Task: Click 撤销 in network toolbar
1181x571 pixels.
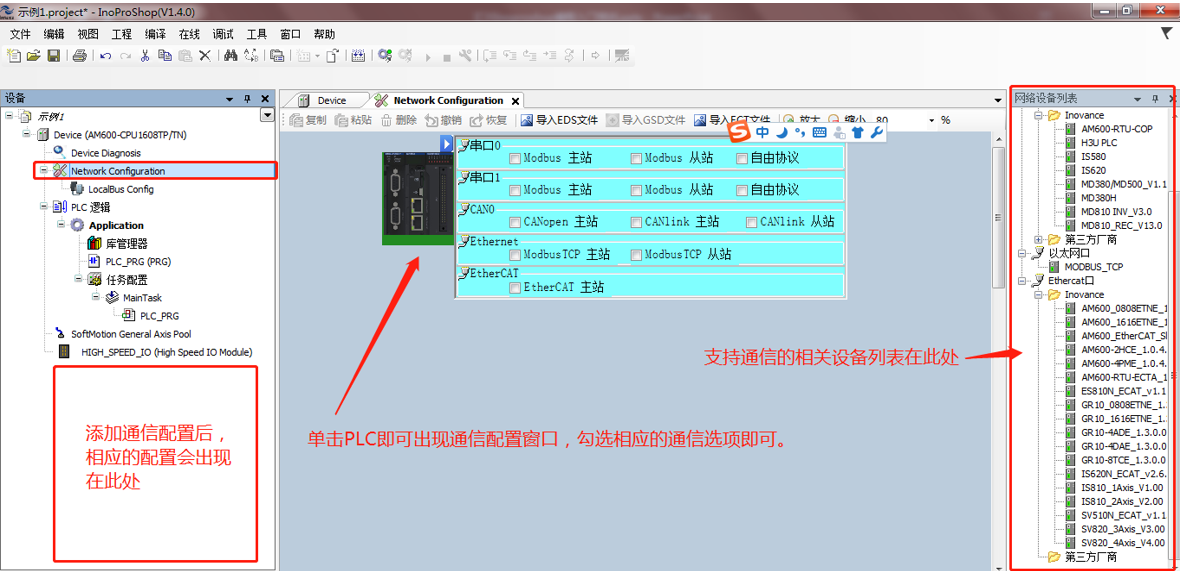Action: point(443,120)
